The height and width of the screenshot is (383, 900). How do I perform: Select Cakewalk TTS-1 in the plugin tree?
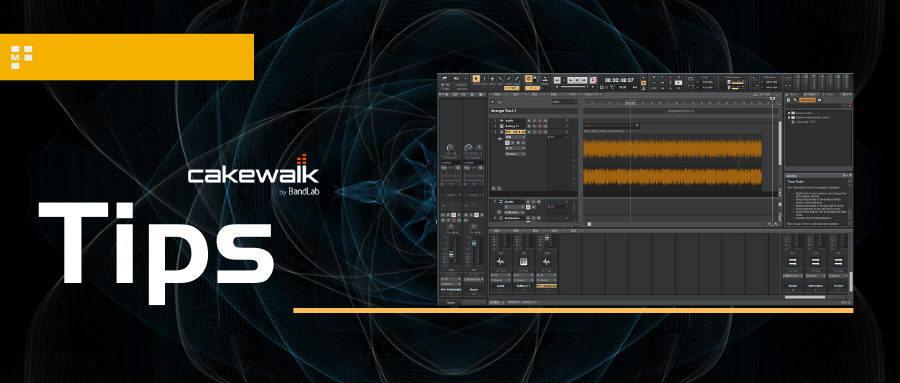click(x=806, y=122)
